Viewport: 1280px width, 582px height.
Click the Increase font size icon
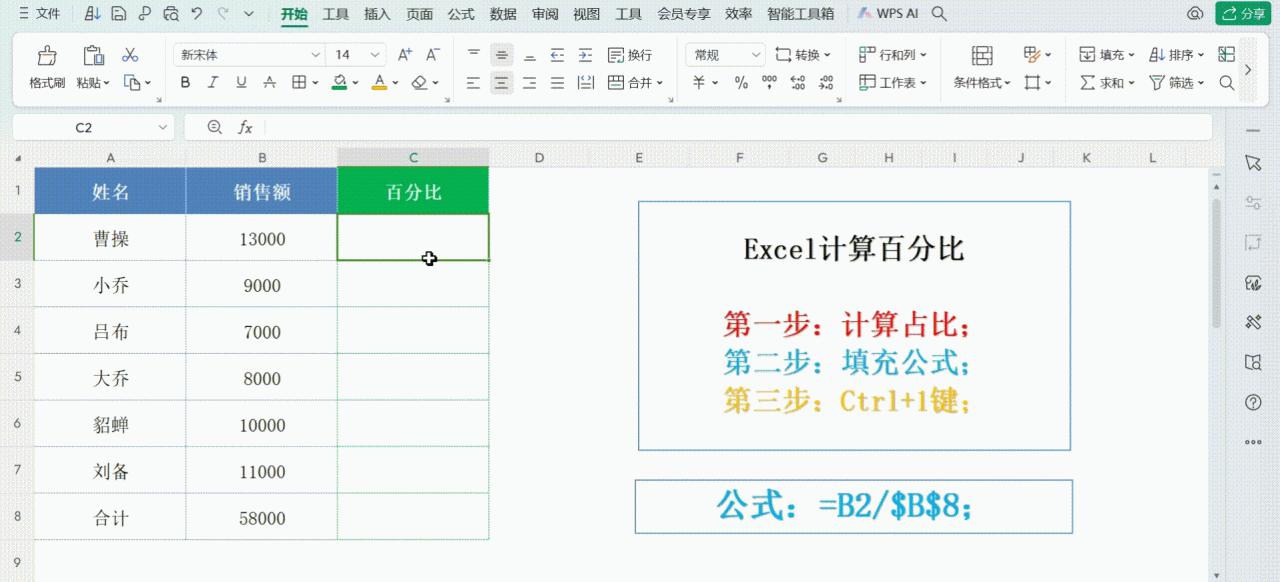pyautogui.click(x=405, y=55)
